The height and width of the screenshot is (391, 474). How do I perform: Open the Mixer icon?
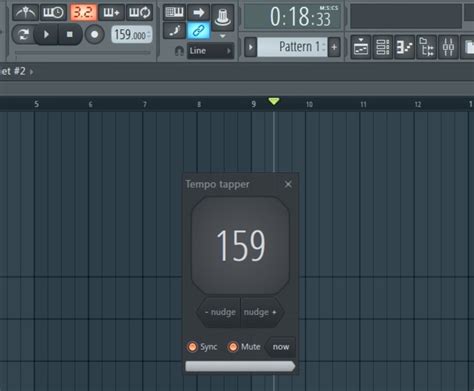pos(448,47)
